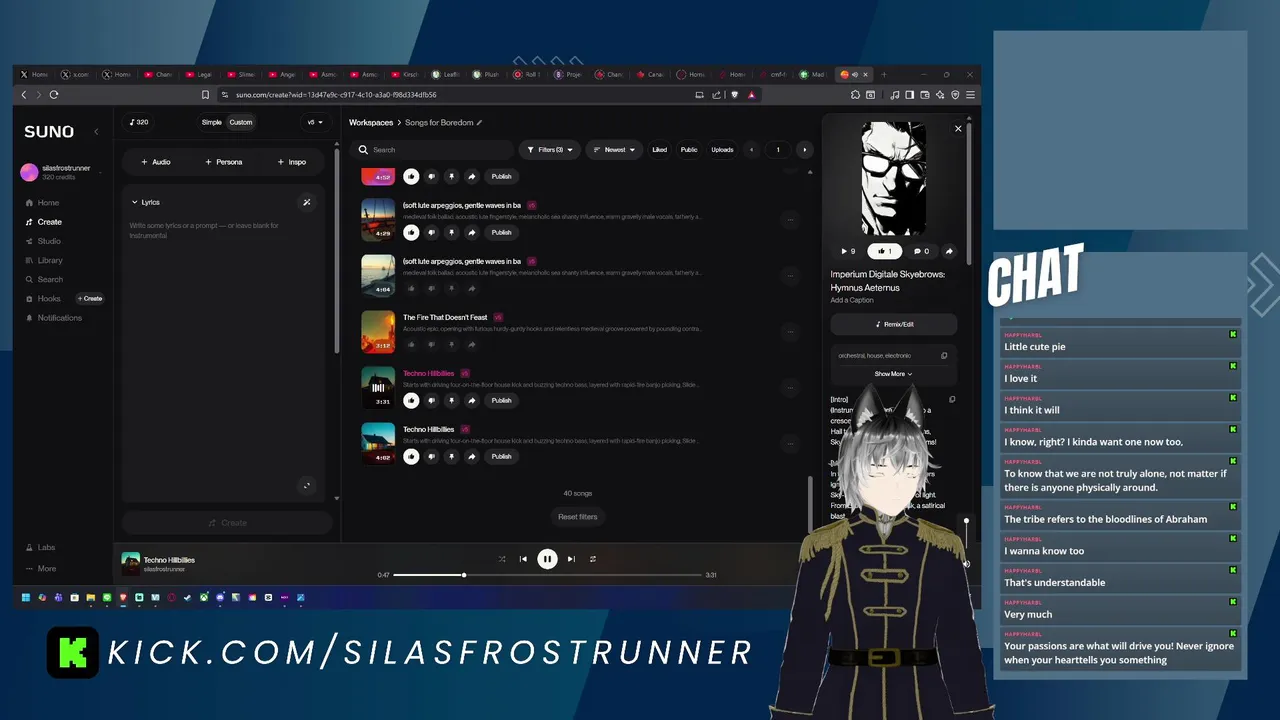Go to the previous track in player
Image resolution: width=1280 pixels, height=720 pixels.
pos(523,559)
